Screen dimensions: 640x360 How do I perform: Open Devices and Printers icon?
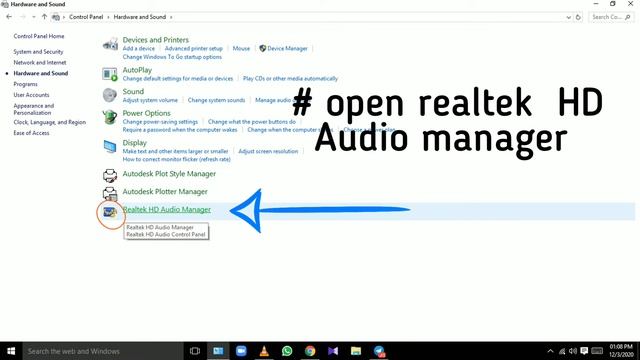click(110, 44)
